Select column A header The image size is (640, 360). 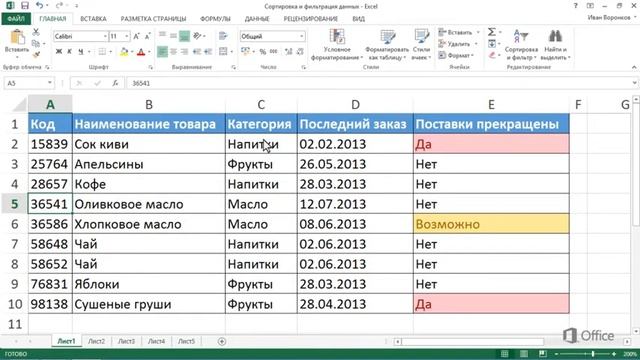tap(50, 104)
